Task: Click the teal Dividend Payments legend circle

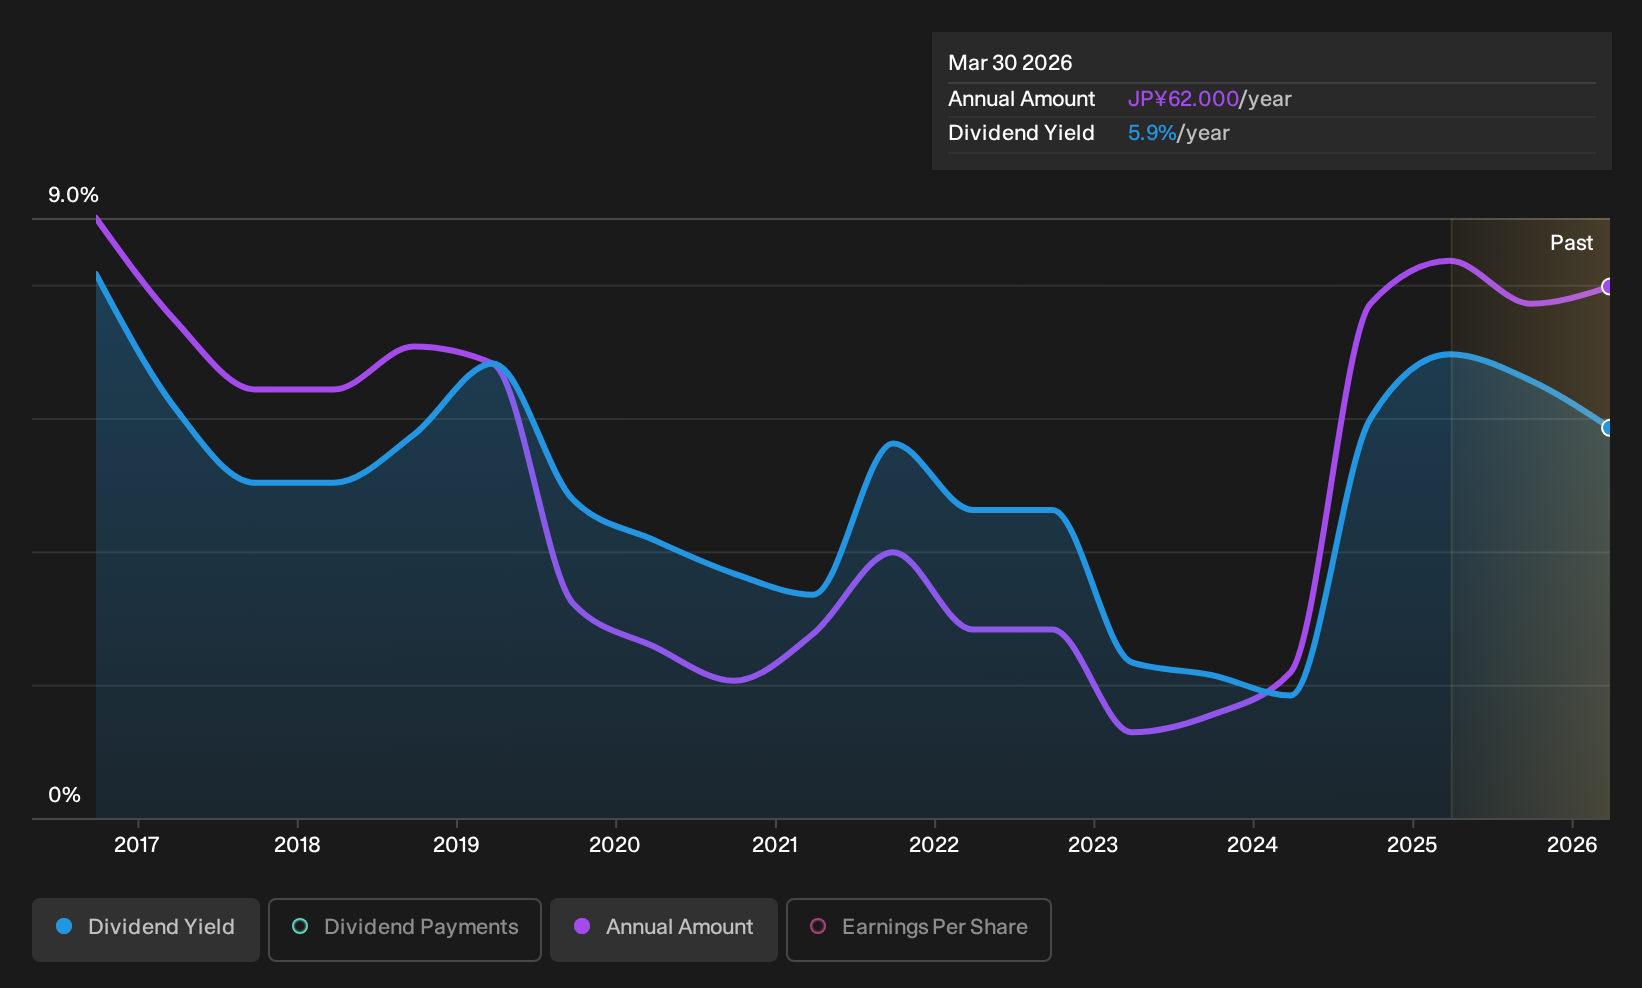Action: point(300,926)
